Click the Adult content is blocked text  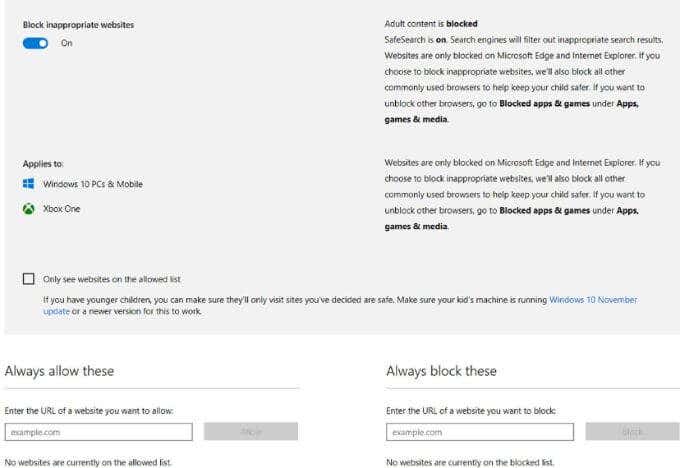click(x=430, y=23)
